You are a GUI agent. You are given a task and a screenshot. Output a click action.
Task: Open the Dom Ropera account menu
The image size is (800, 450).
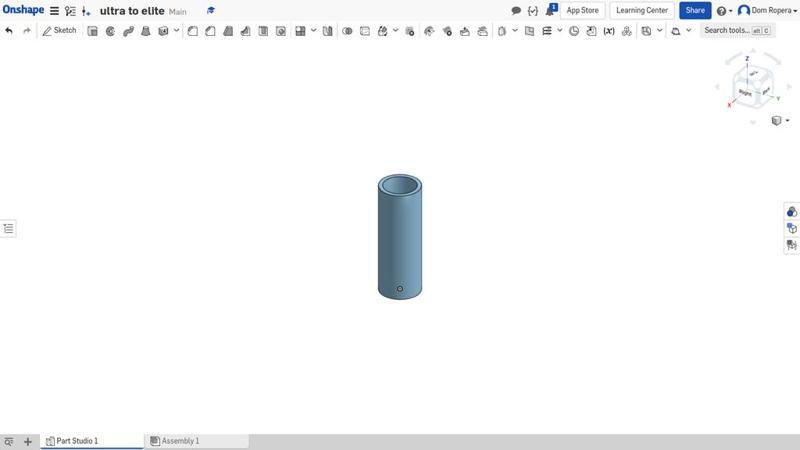(x=767, y=10)
